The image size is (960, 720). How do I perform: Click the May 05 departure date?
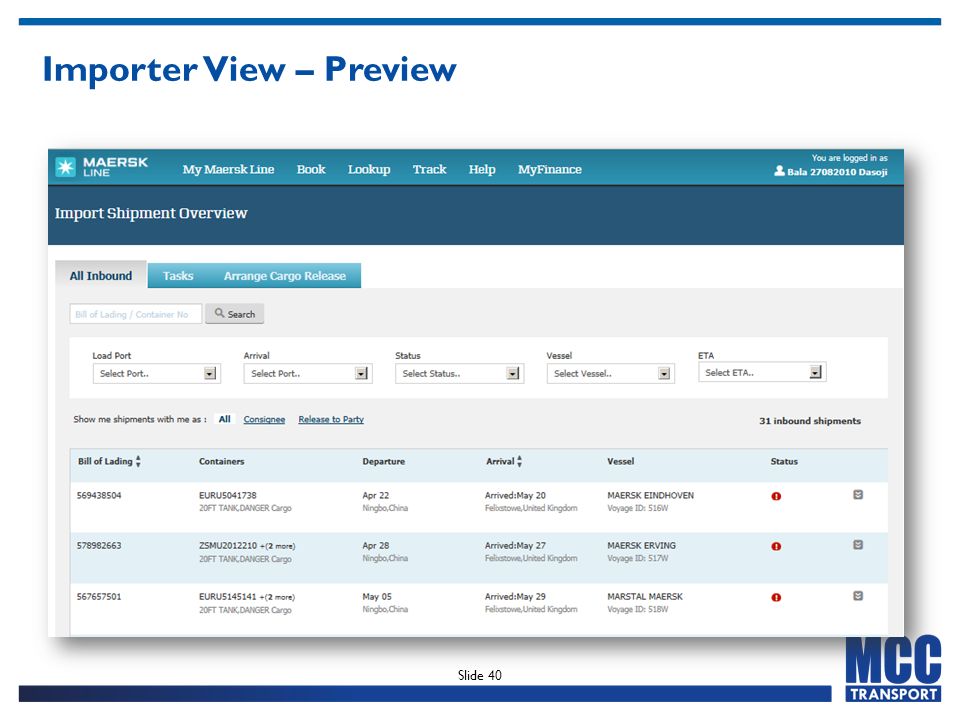click(x=377, y=596)
